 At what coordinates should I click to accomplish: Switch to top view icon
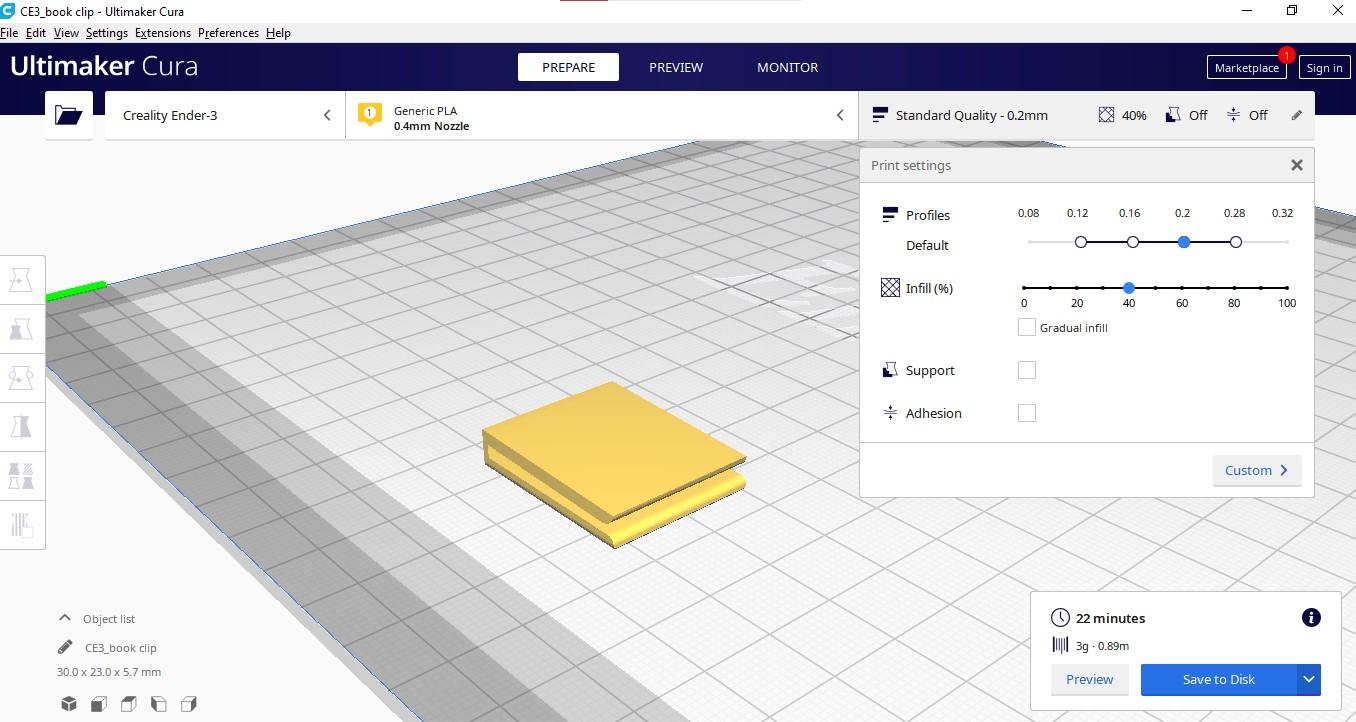pos(129,704)
